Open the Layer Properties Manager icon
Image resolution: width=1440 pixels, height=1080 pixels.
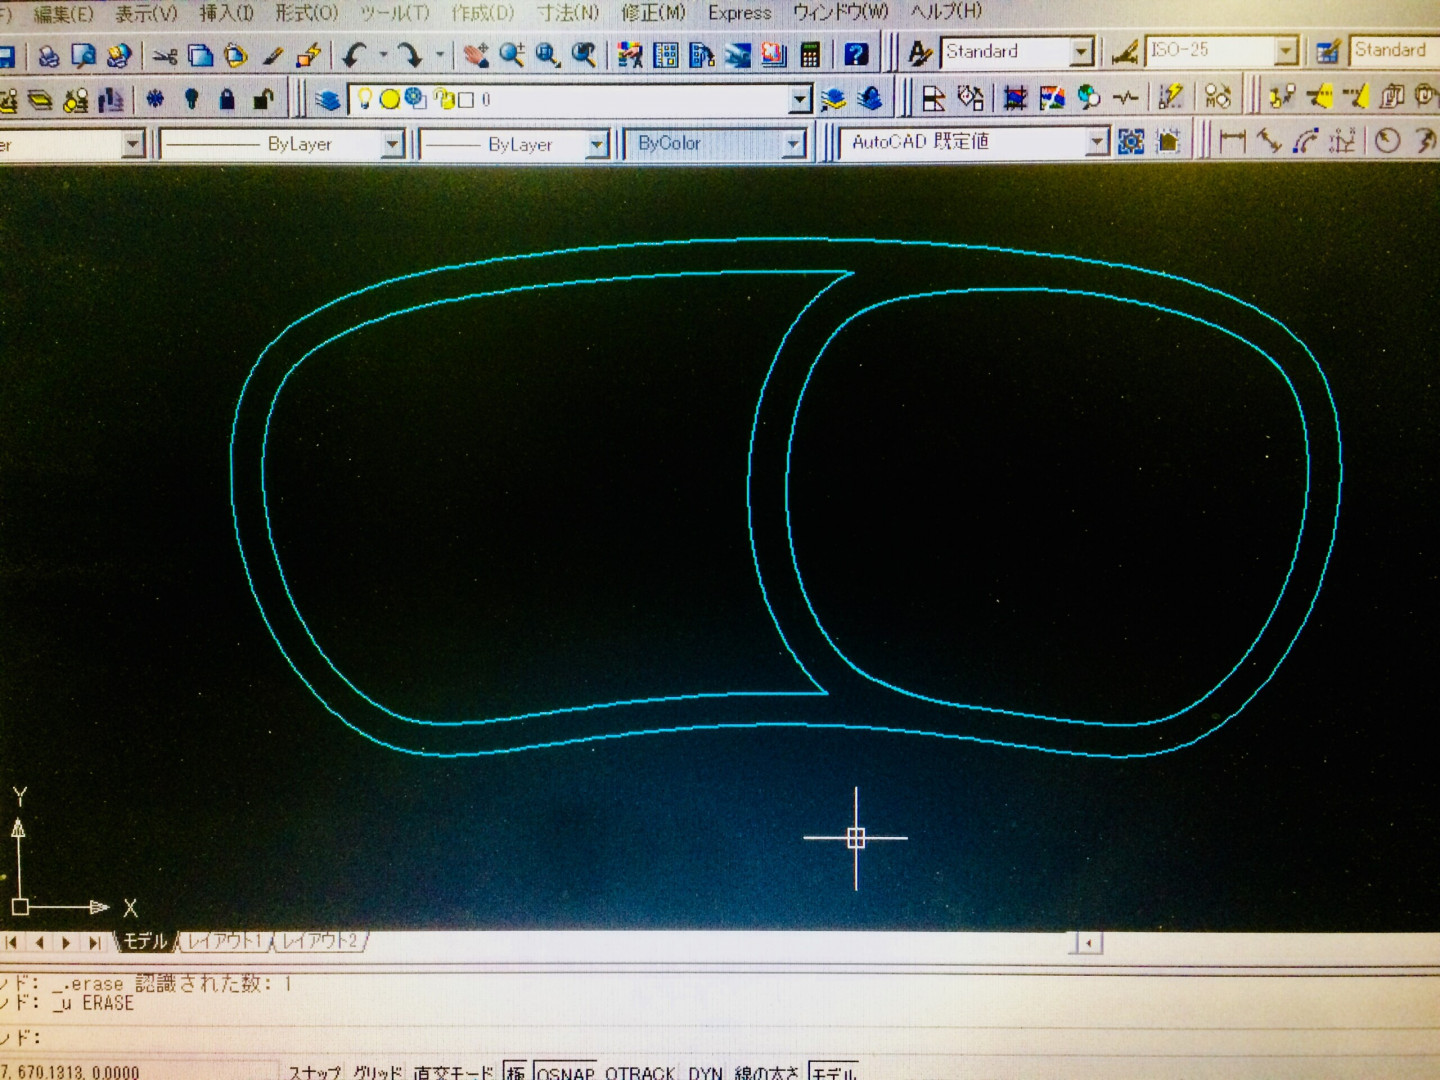point(327,100)
